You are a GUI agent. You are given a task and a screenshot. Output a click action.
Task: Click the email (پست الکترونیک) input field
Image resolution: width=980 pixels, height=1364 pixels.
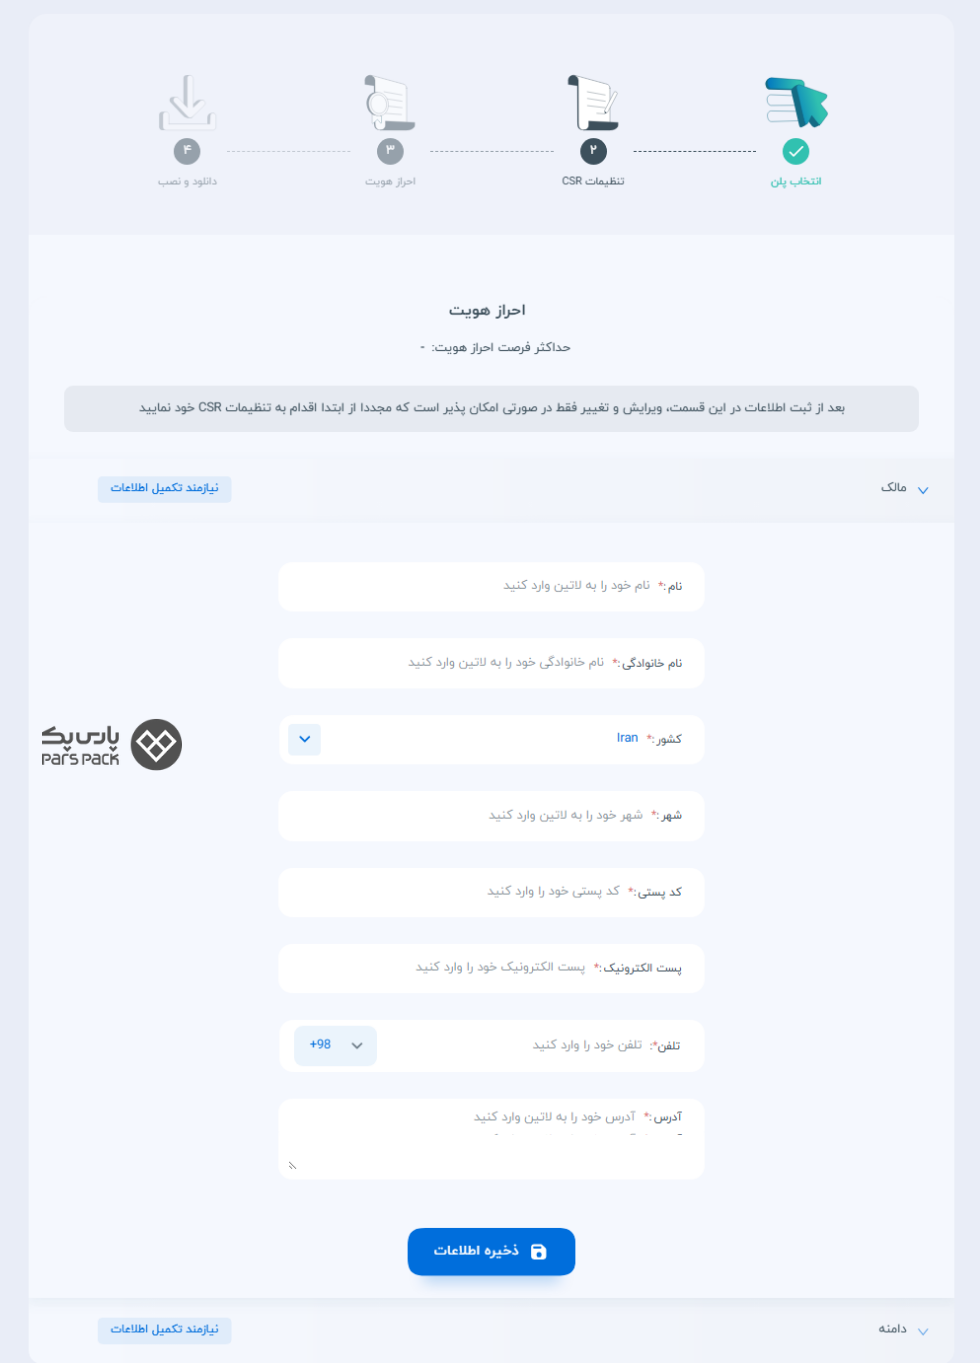(491, 968)
